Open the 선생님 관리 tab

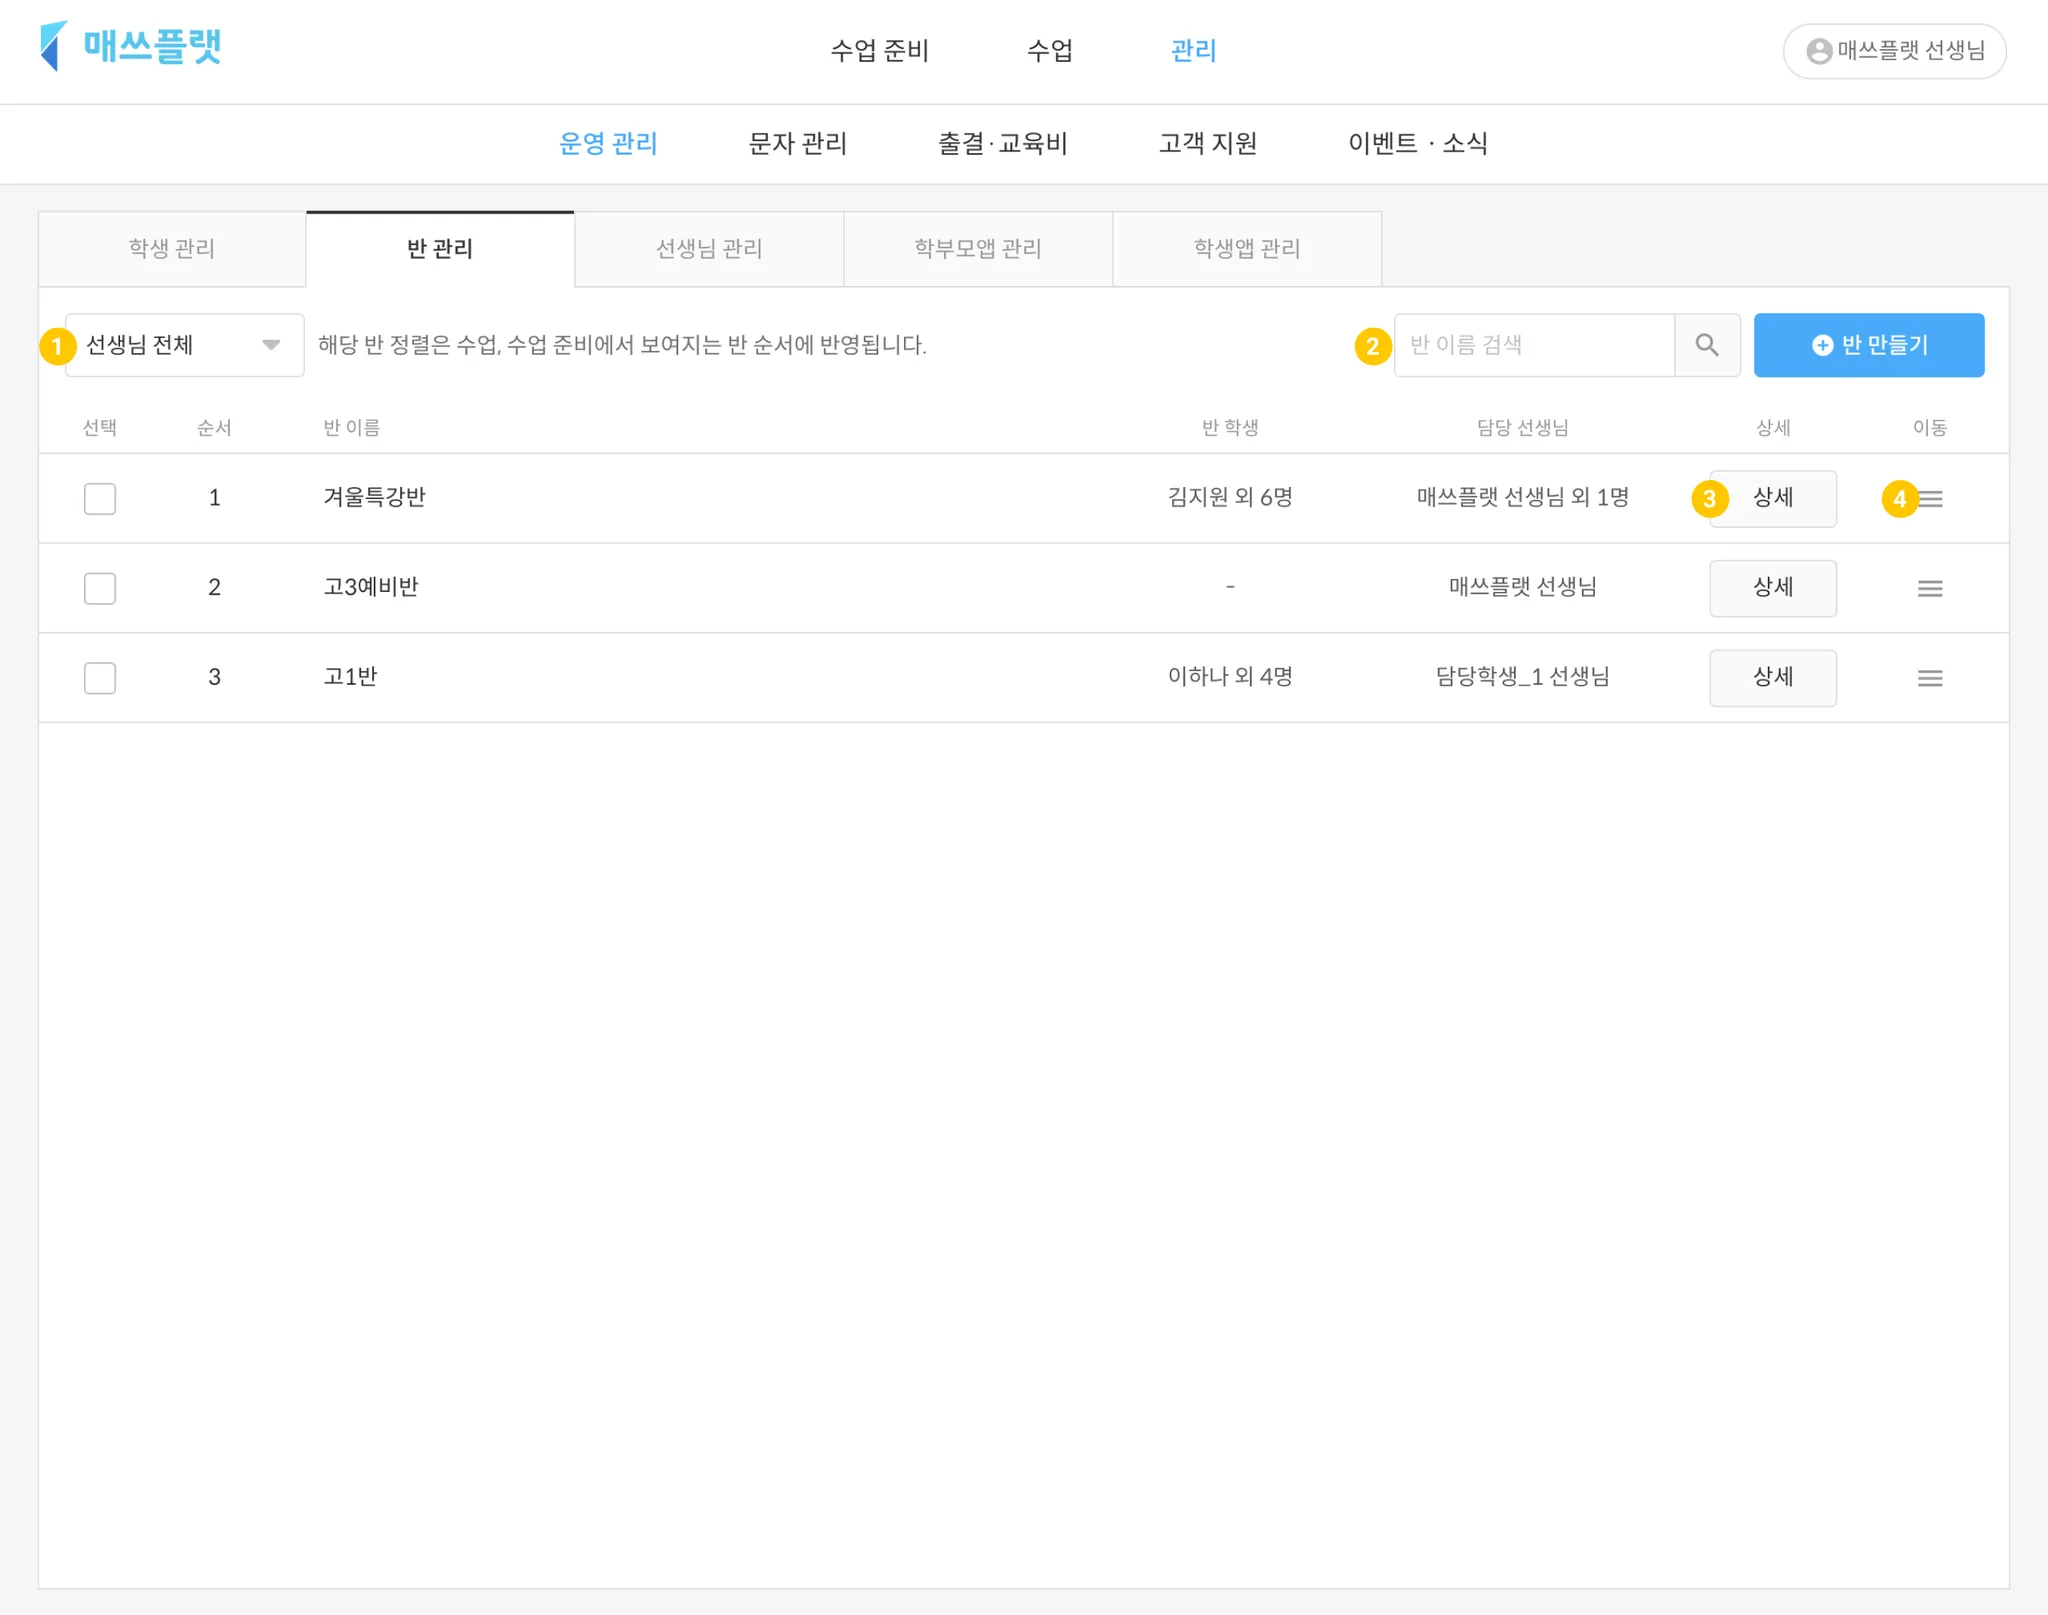709,249
